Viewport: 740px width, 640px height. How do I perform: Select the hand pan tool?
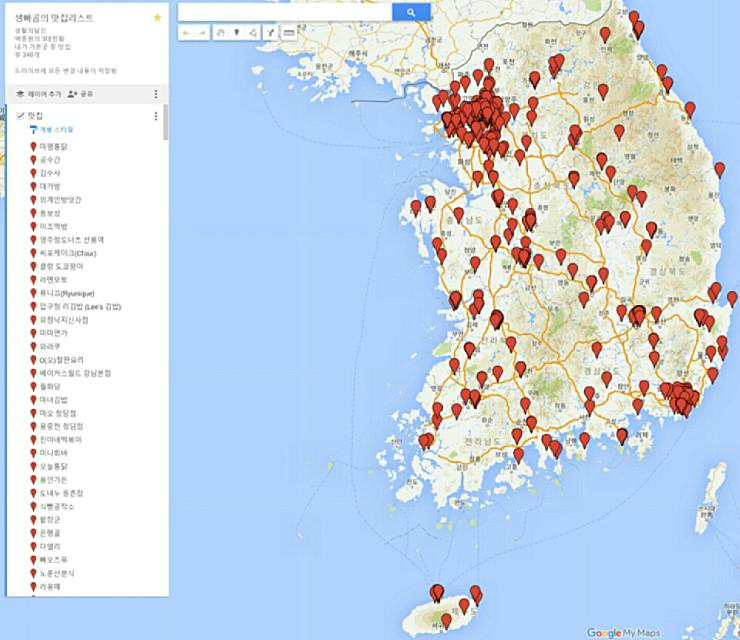pos(221,33)
